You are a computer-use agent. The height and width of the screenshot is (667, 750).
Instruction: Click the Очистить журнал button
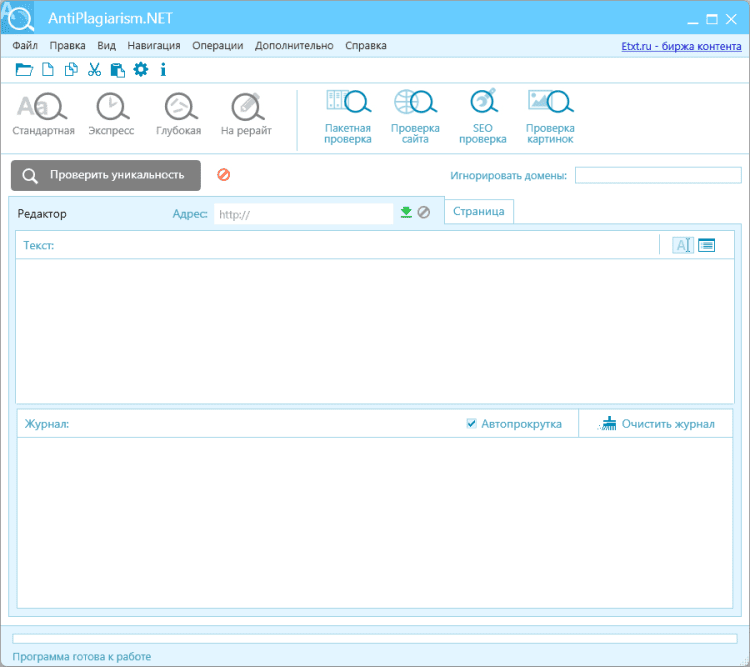(657, 424)
